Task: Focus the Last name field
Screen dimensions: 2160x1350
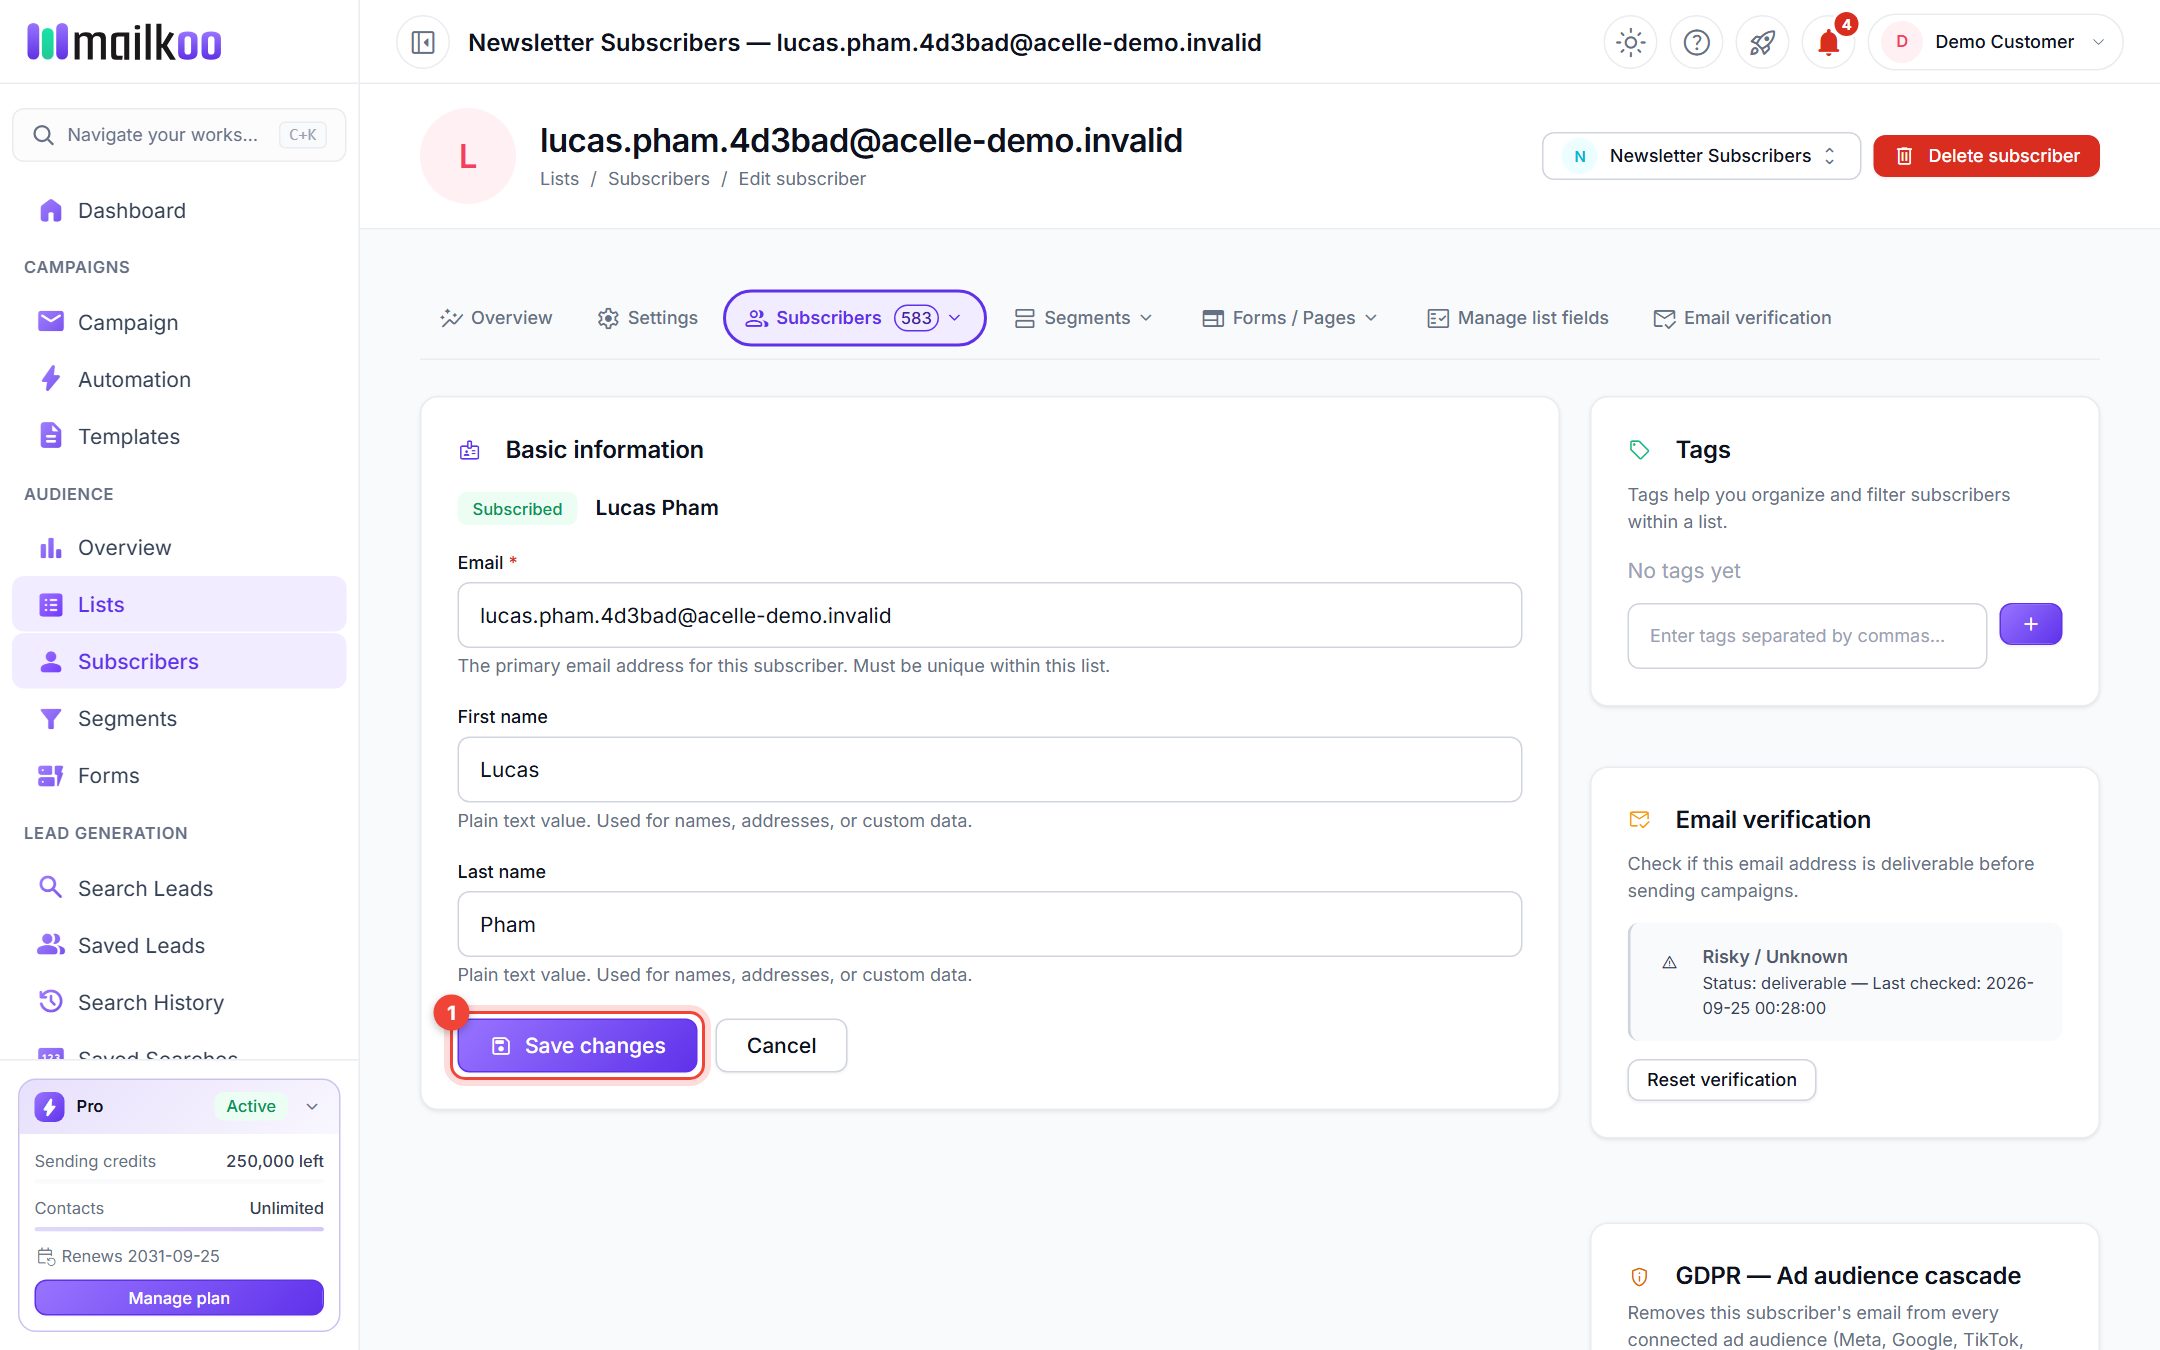Action: [x=990, y=924]
